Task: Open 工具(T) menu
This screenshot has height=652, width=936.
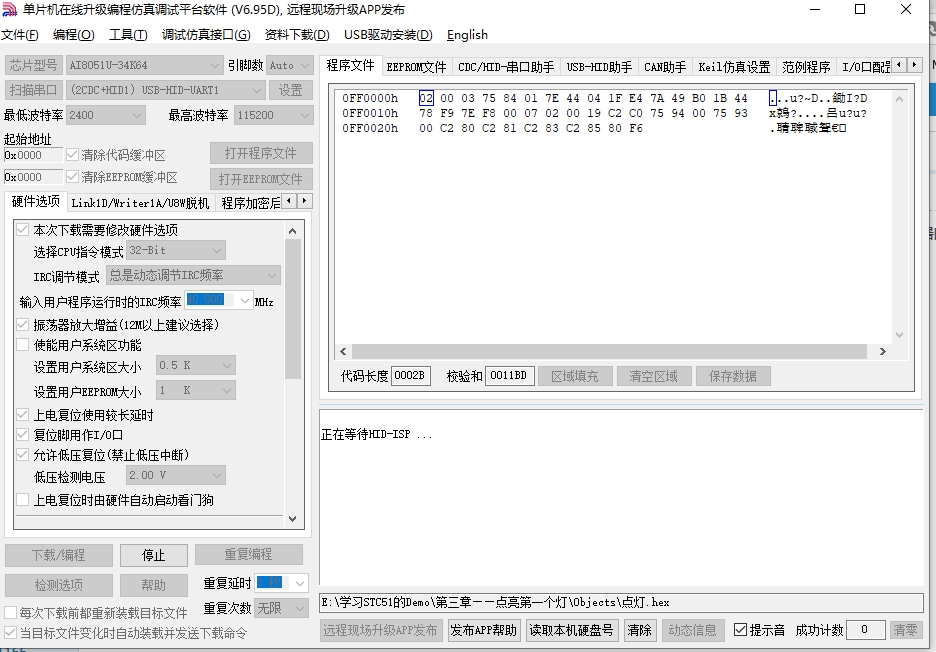Action: pyautogui.click(x=128, y=35)
